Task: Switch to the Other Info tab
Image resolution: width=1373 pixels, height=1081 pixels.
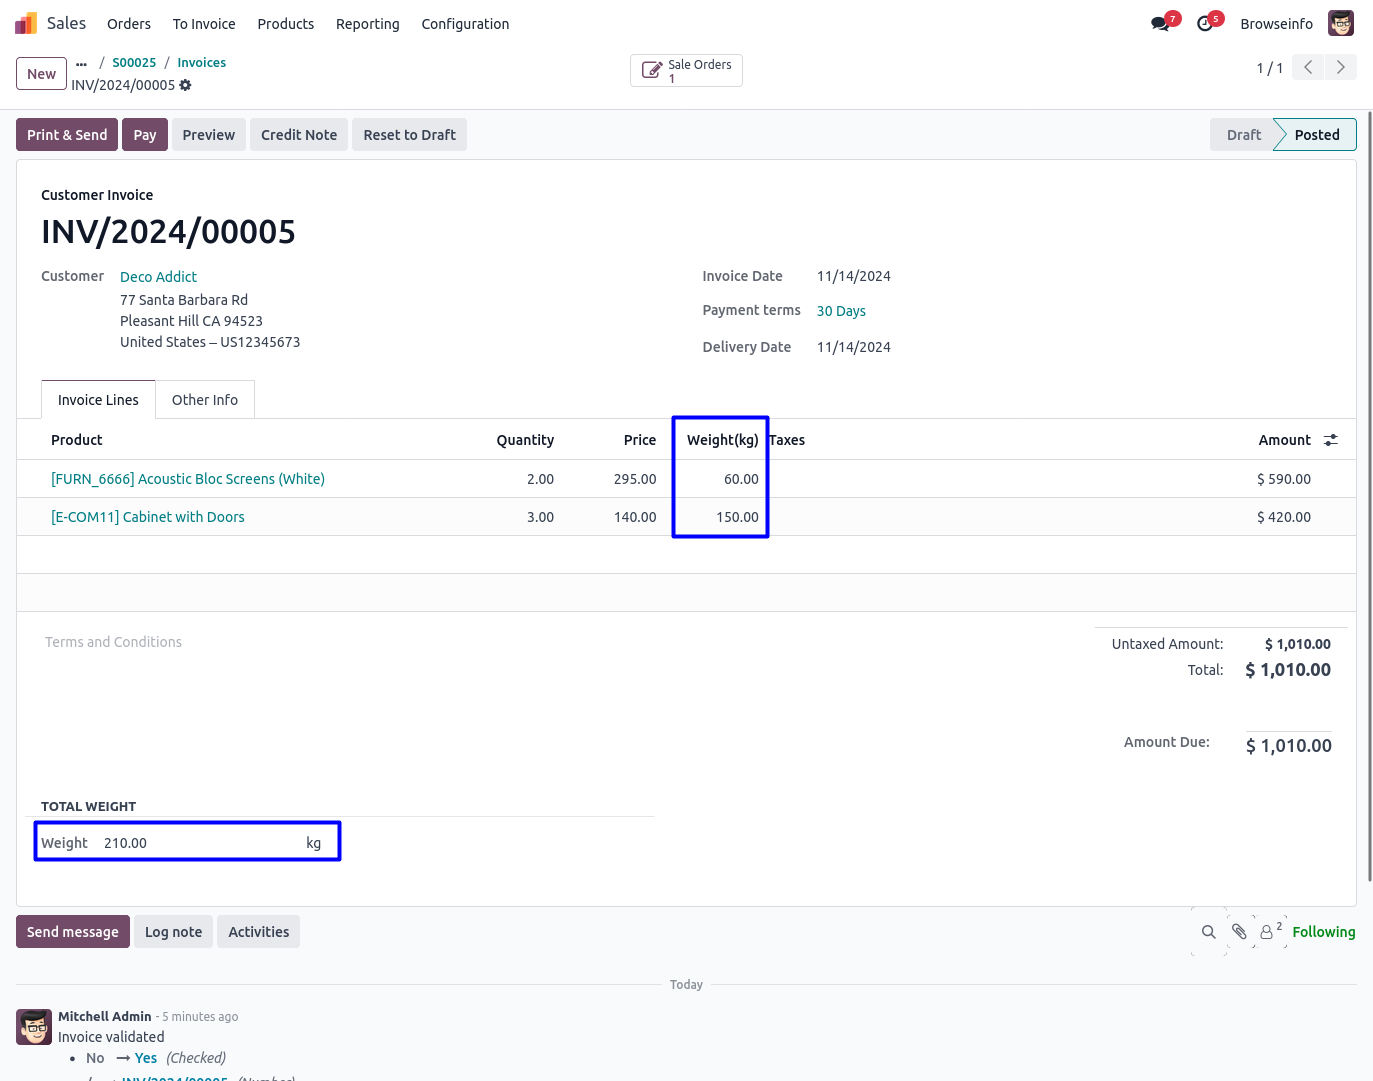Action: (x=204, y=400)
